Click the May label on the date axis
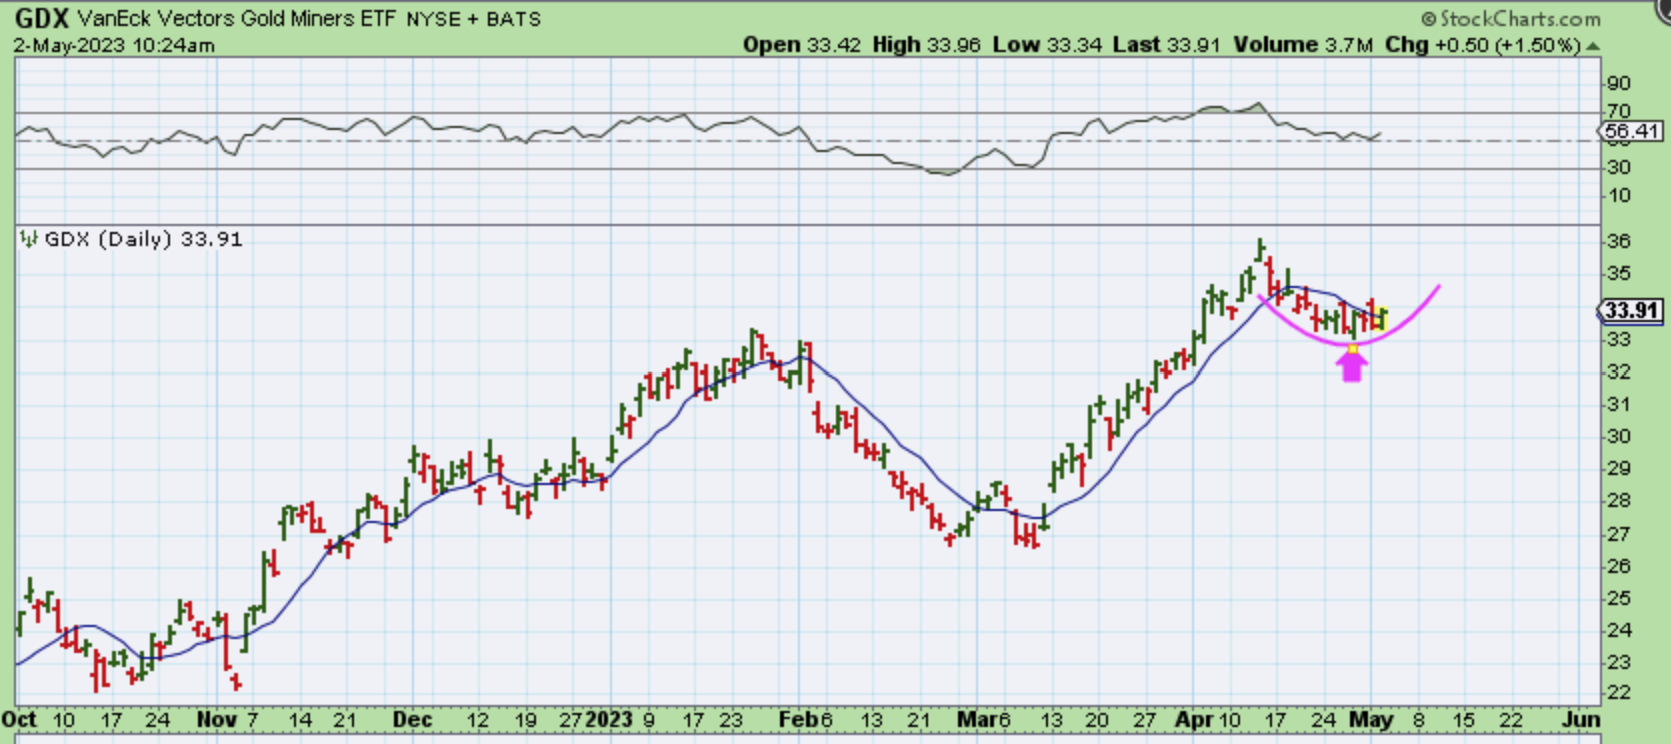 (1371, 720)
